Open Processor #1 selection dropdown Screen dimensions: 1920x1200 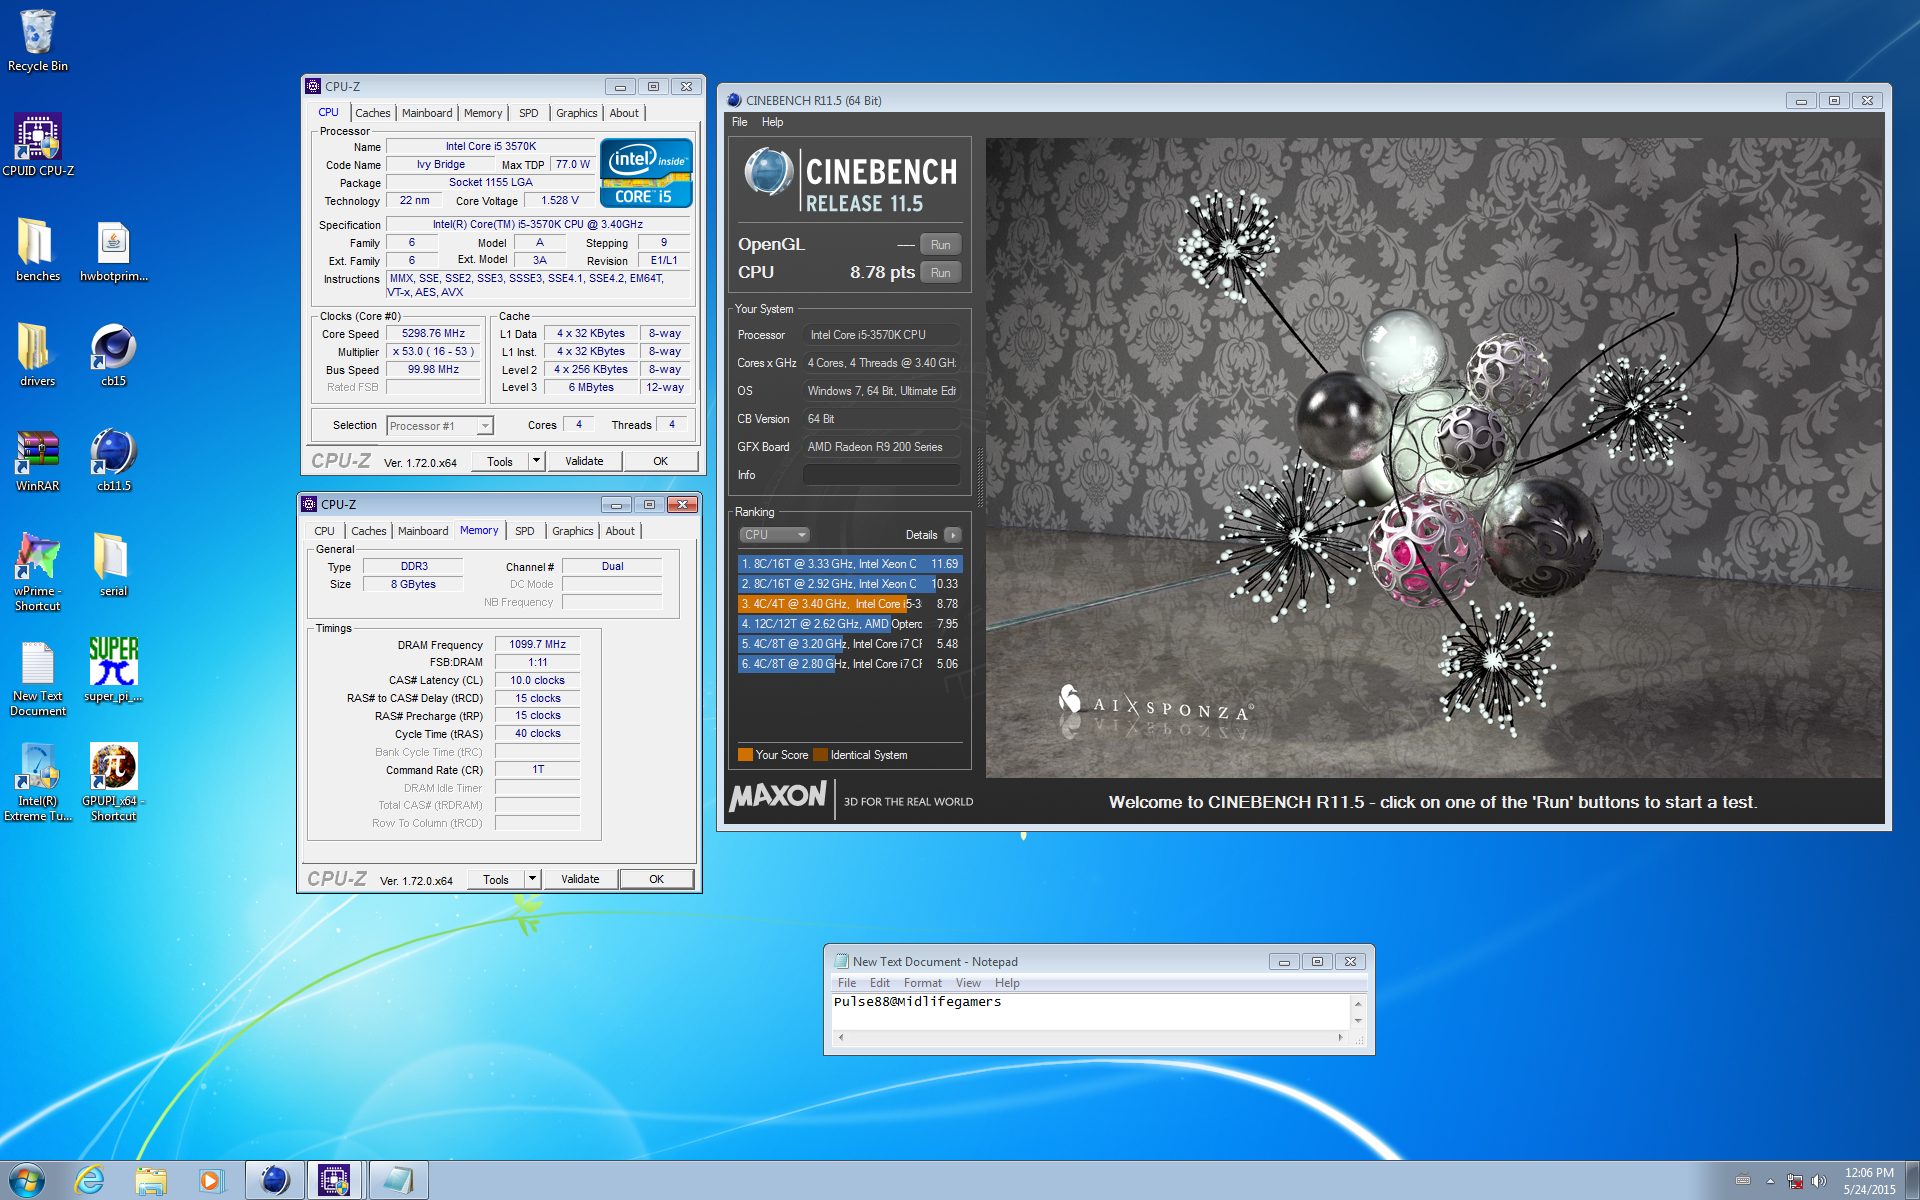click(x=440, y=426)
